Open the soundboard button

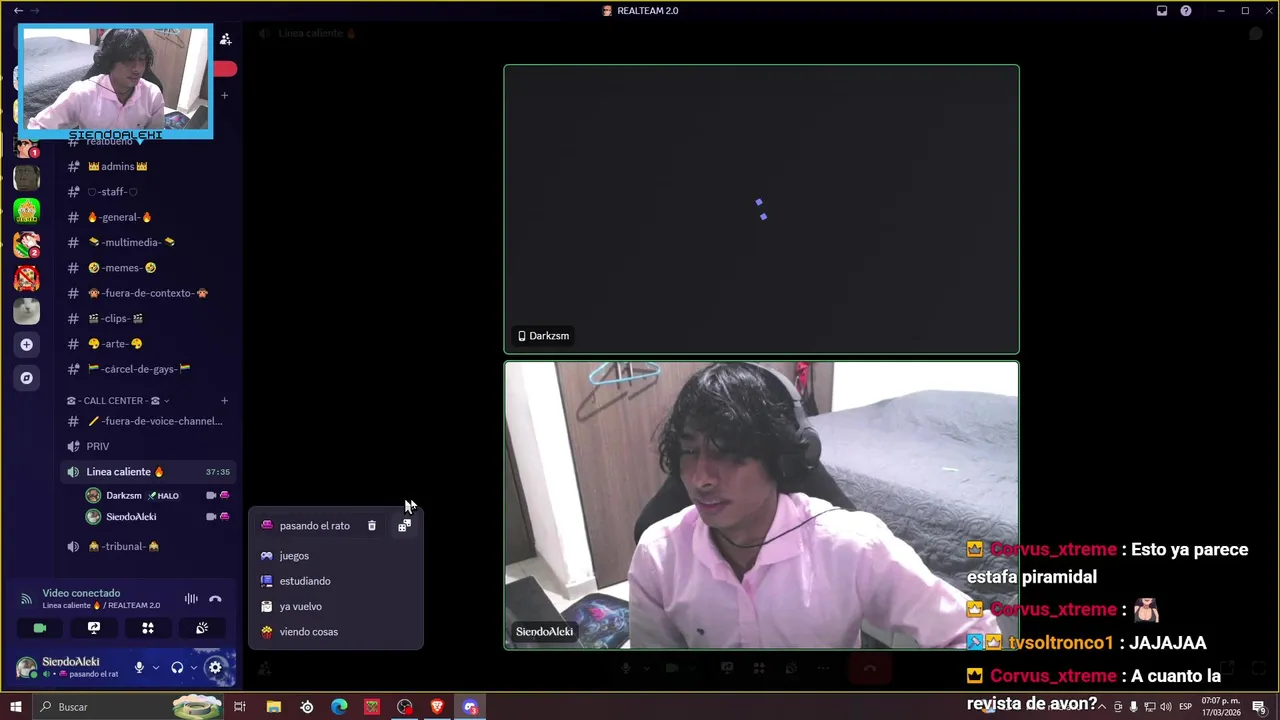tap(202, 628)
